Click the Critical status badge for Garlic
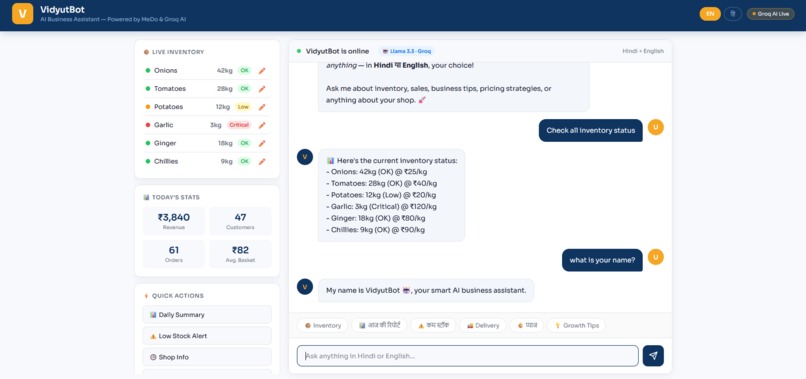The height and width of the screenshot is (379, 806). point(239,125)
